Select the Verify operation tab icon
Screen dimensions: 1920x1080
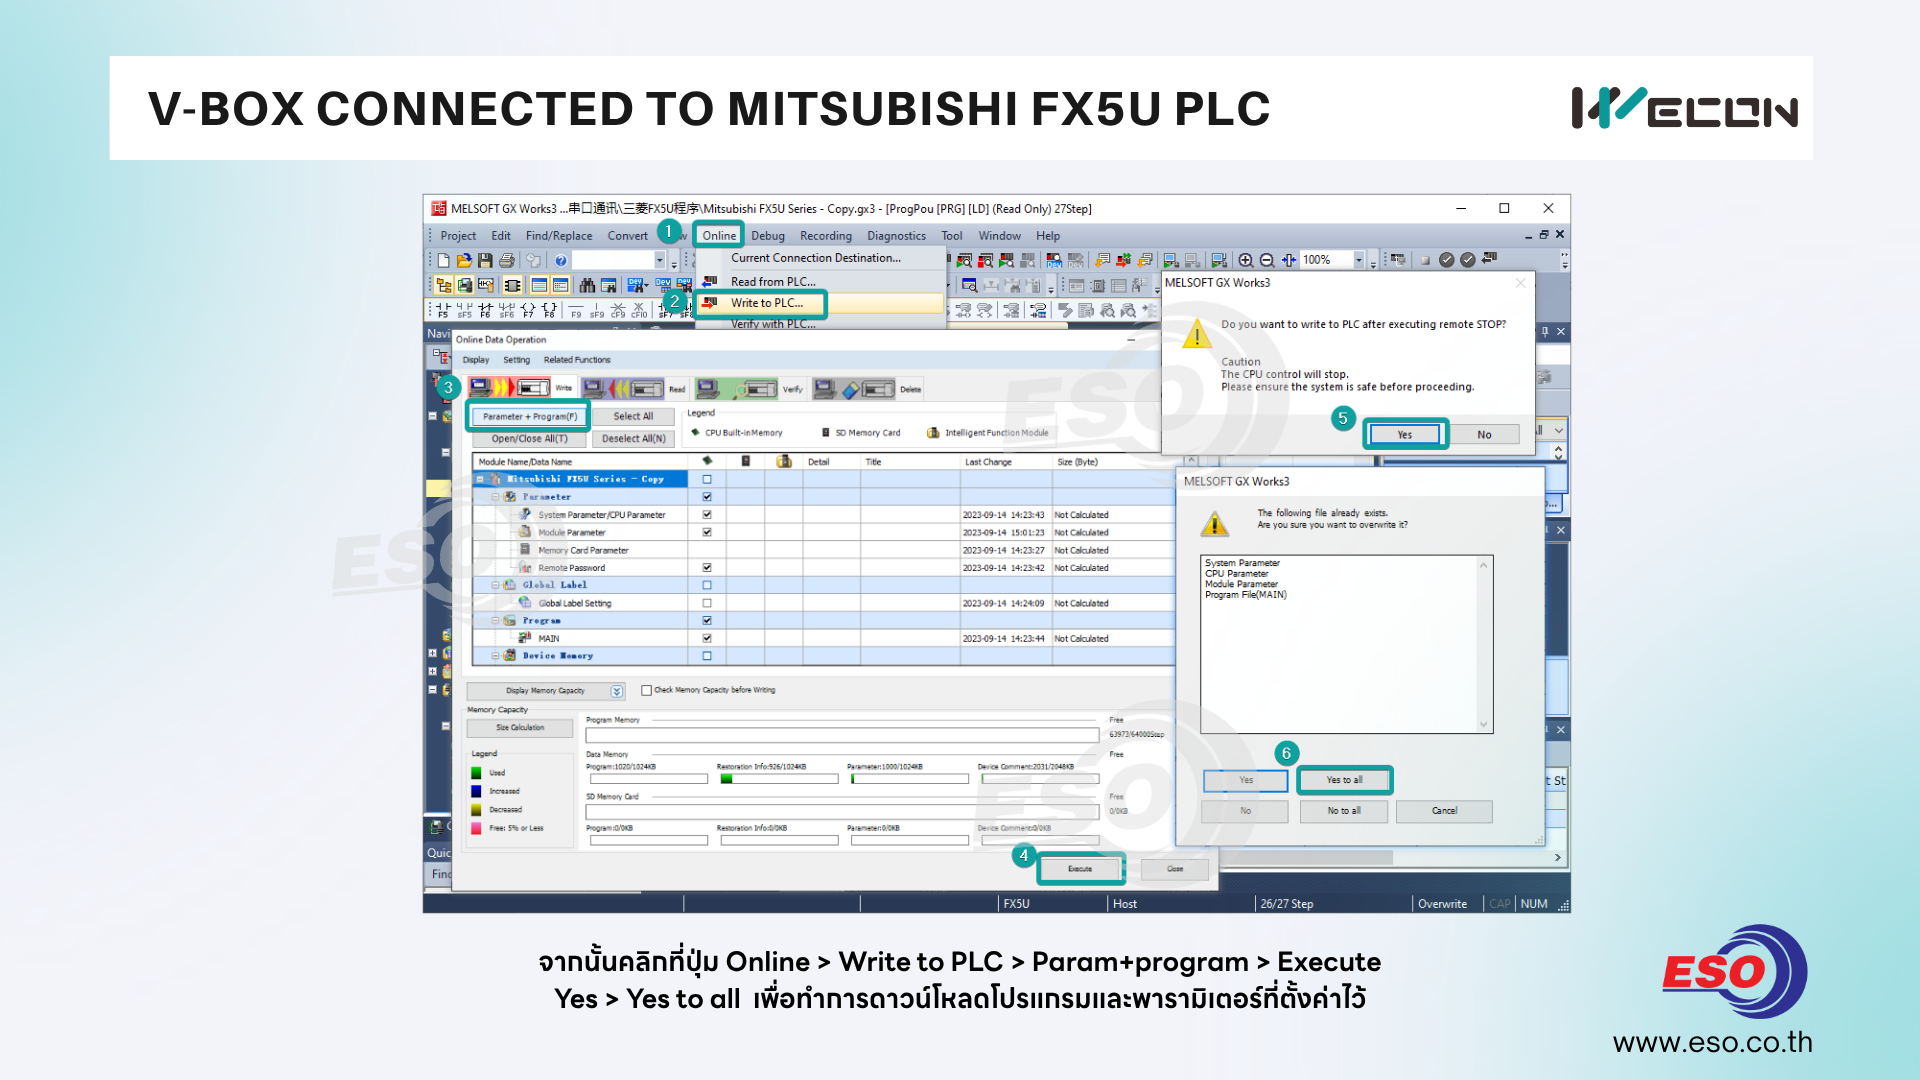coord(737,388)
